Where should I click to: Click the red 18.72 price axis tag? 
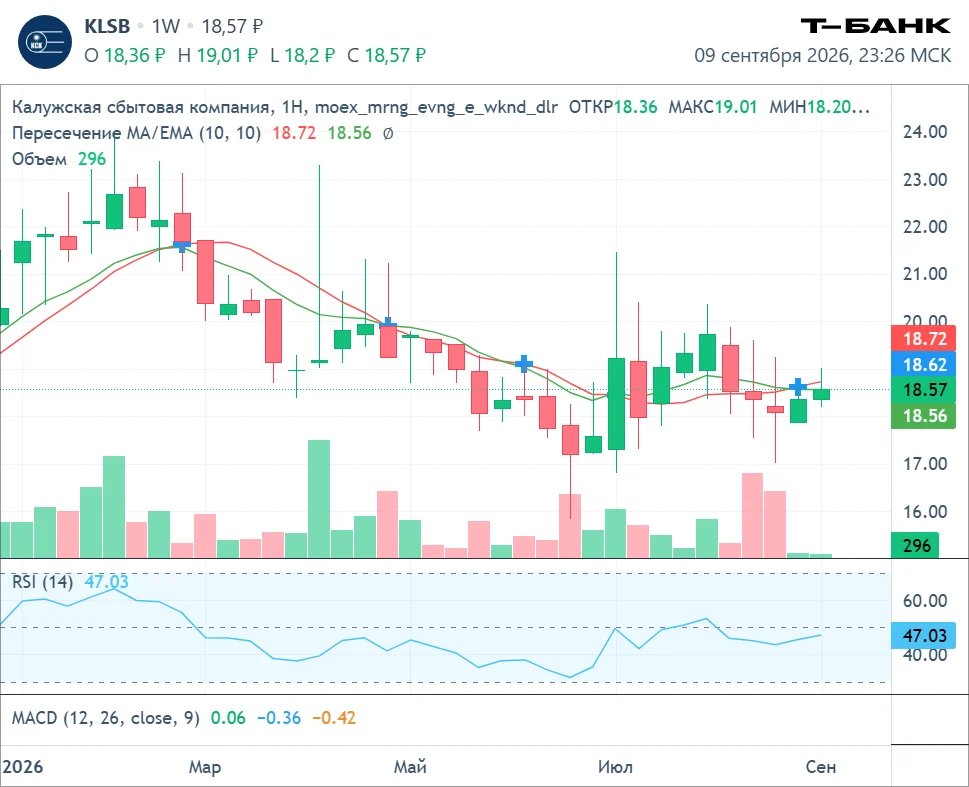[924, 339]
